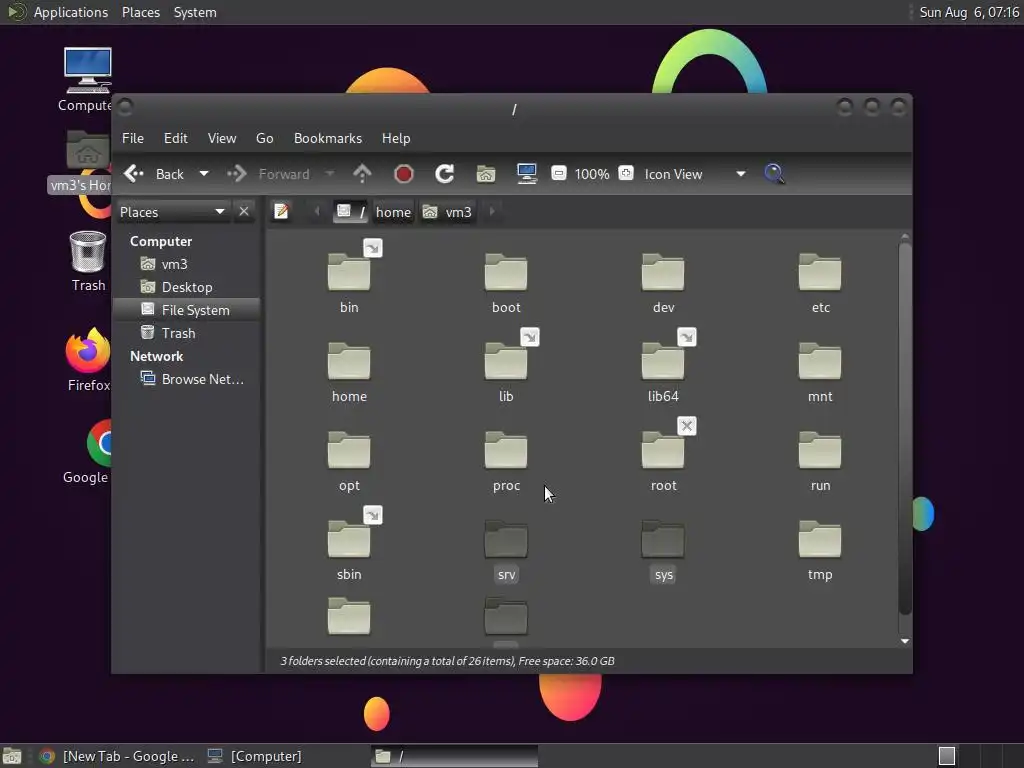Open the View menu
Viewport: 1024px width, 768px height.
[x=222, y=138]
